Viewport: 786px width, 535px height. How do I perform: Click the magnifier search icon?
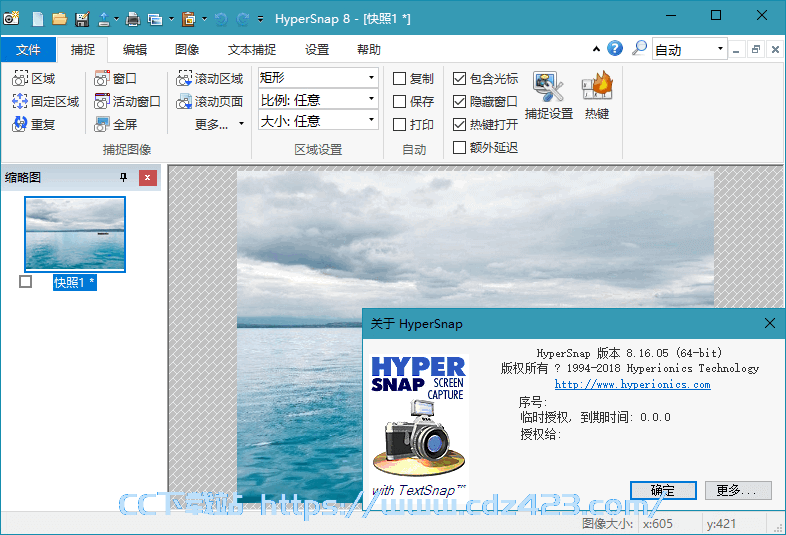639,49
